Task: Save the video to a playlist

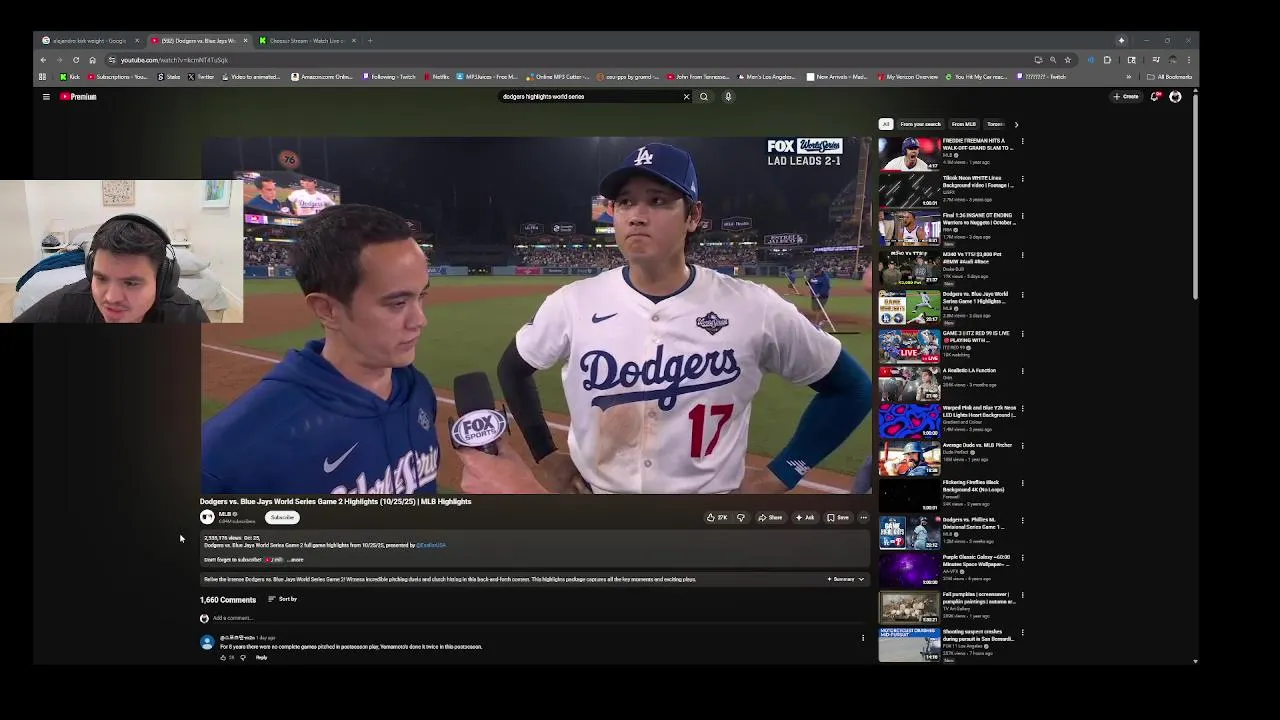Action: pos(838,518)
